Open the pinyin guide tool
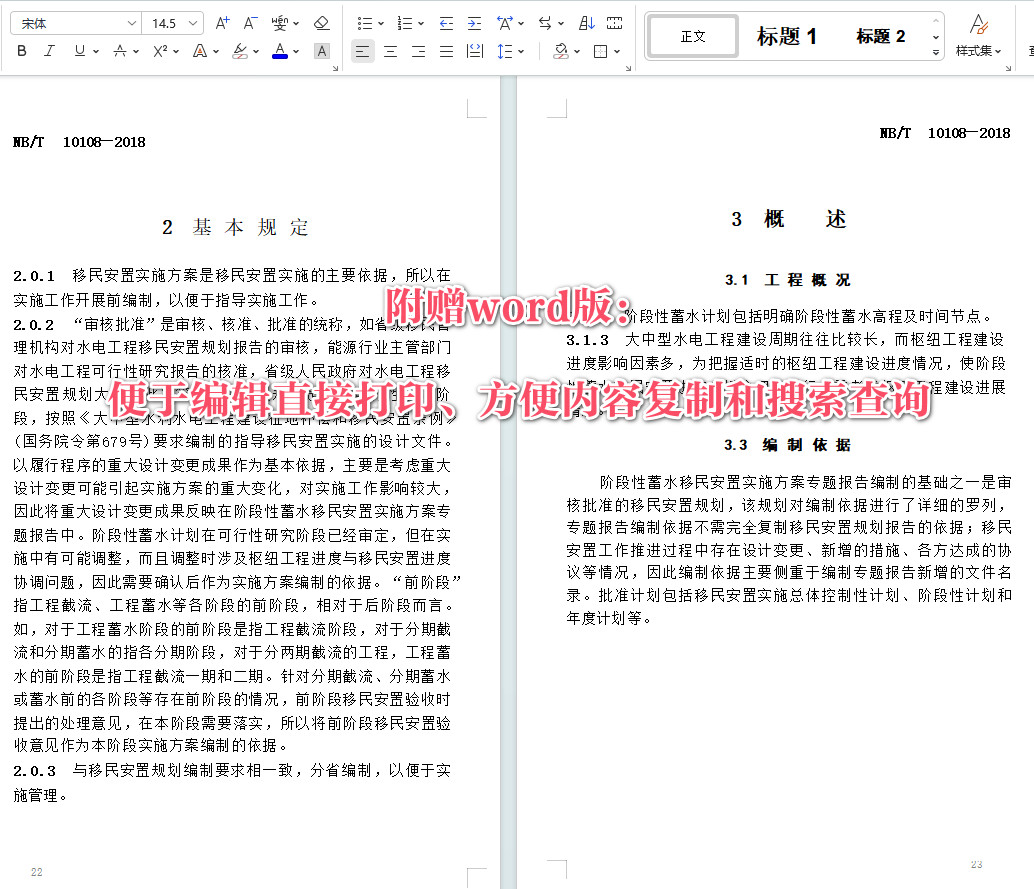The image size is (1034, 889). click(x=280, y=22)
